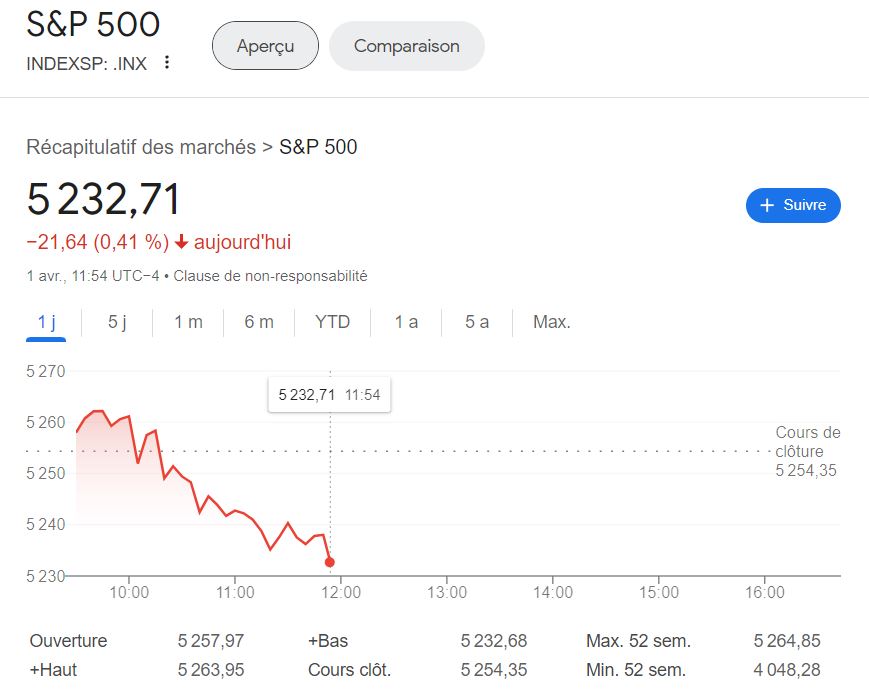Select the 1 j time range
Image resolution: width=869 pixels, height=700 pixels.
point(46,322)
